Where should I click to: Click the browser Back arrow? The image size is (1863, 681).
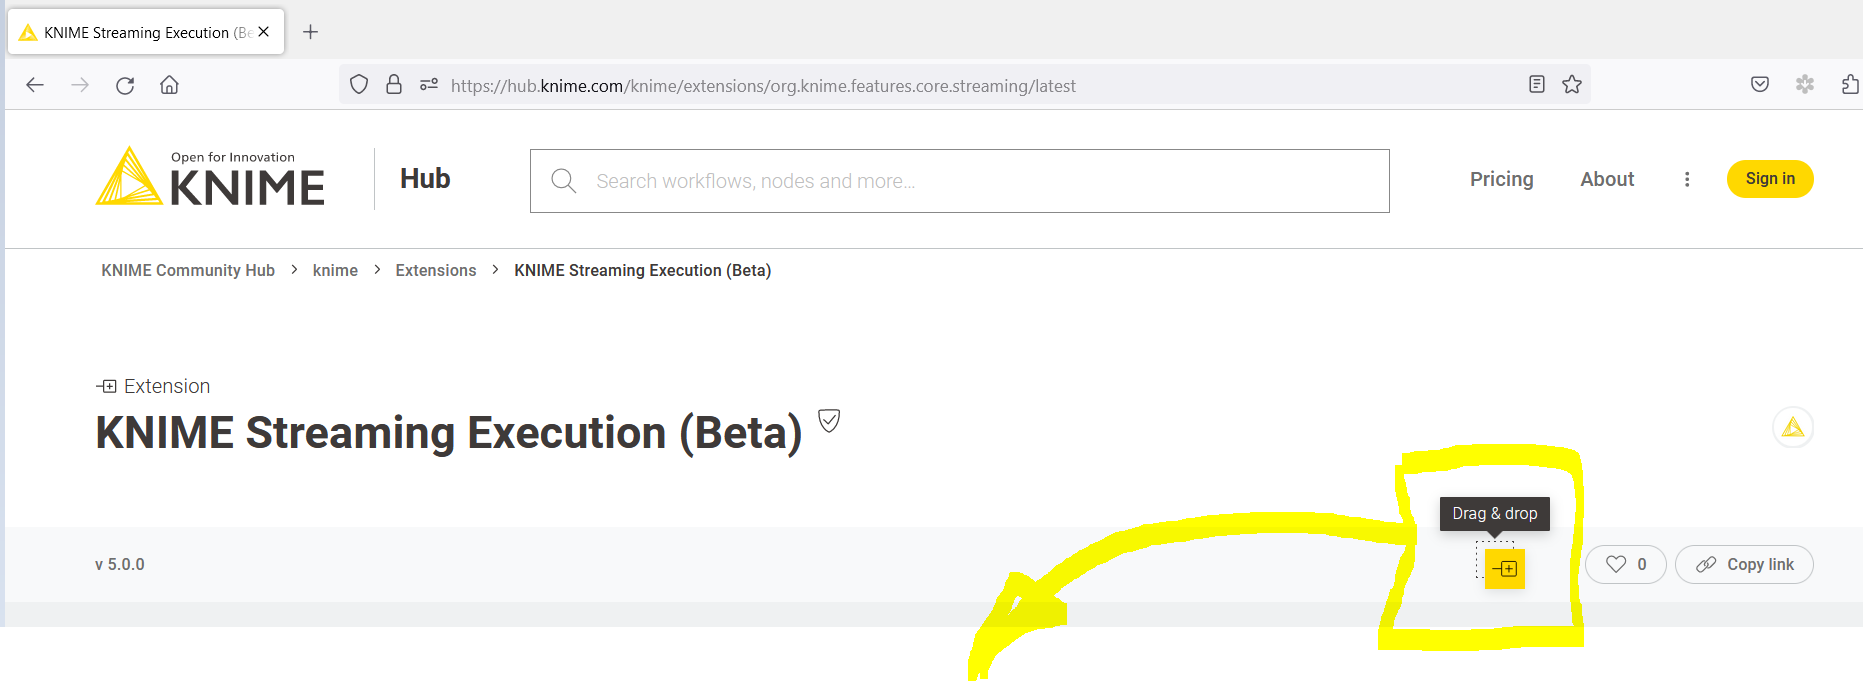click(35, 85)
